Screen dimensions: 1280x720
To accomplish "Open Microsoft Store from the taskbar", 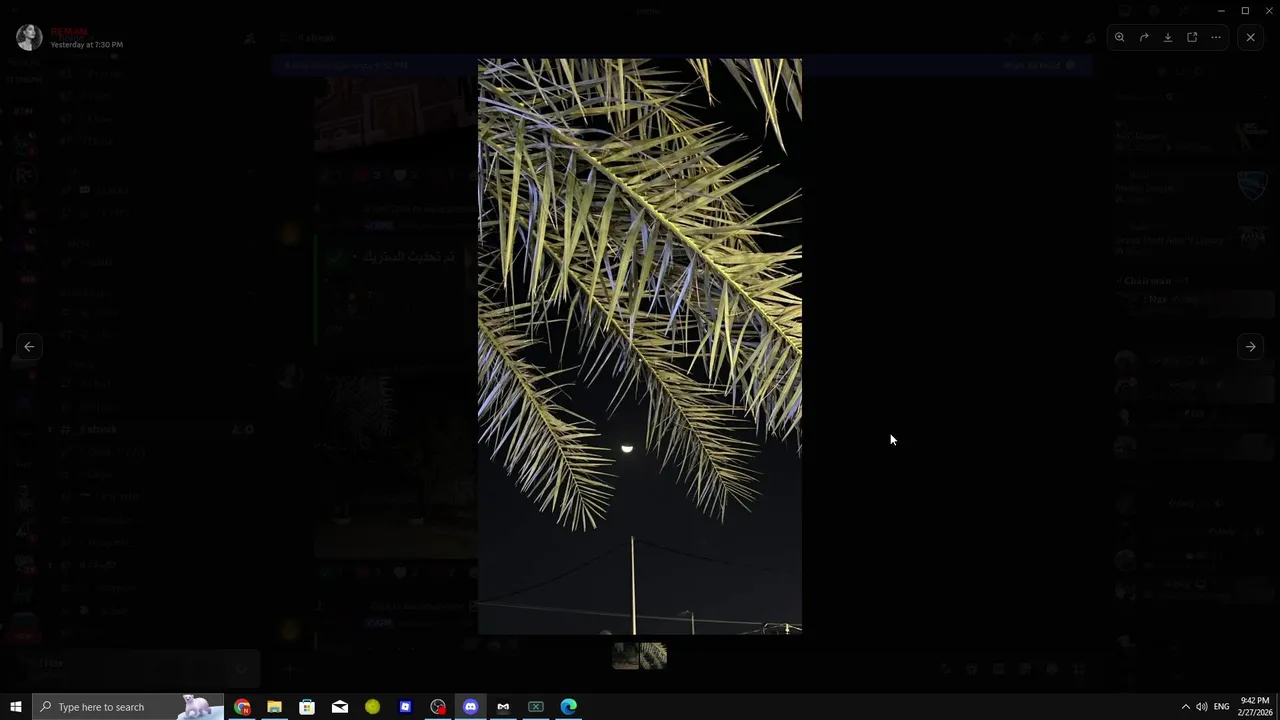I will coord(307,707).
